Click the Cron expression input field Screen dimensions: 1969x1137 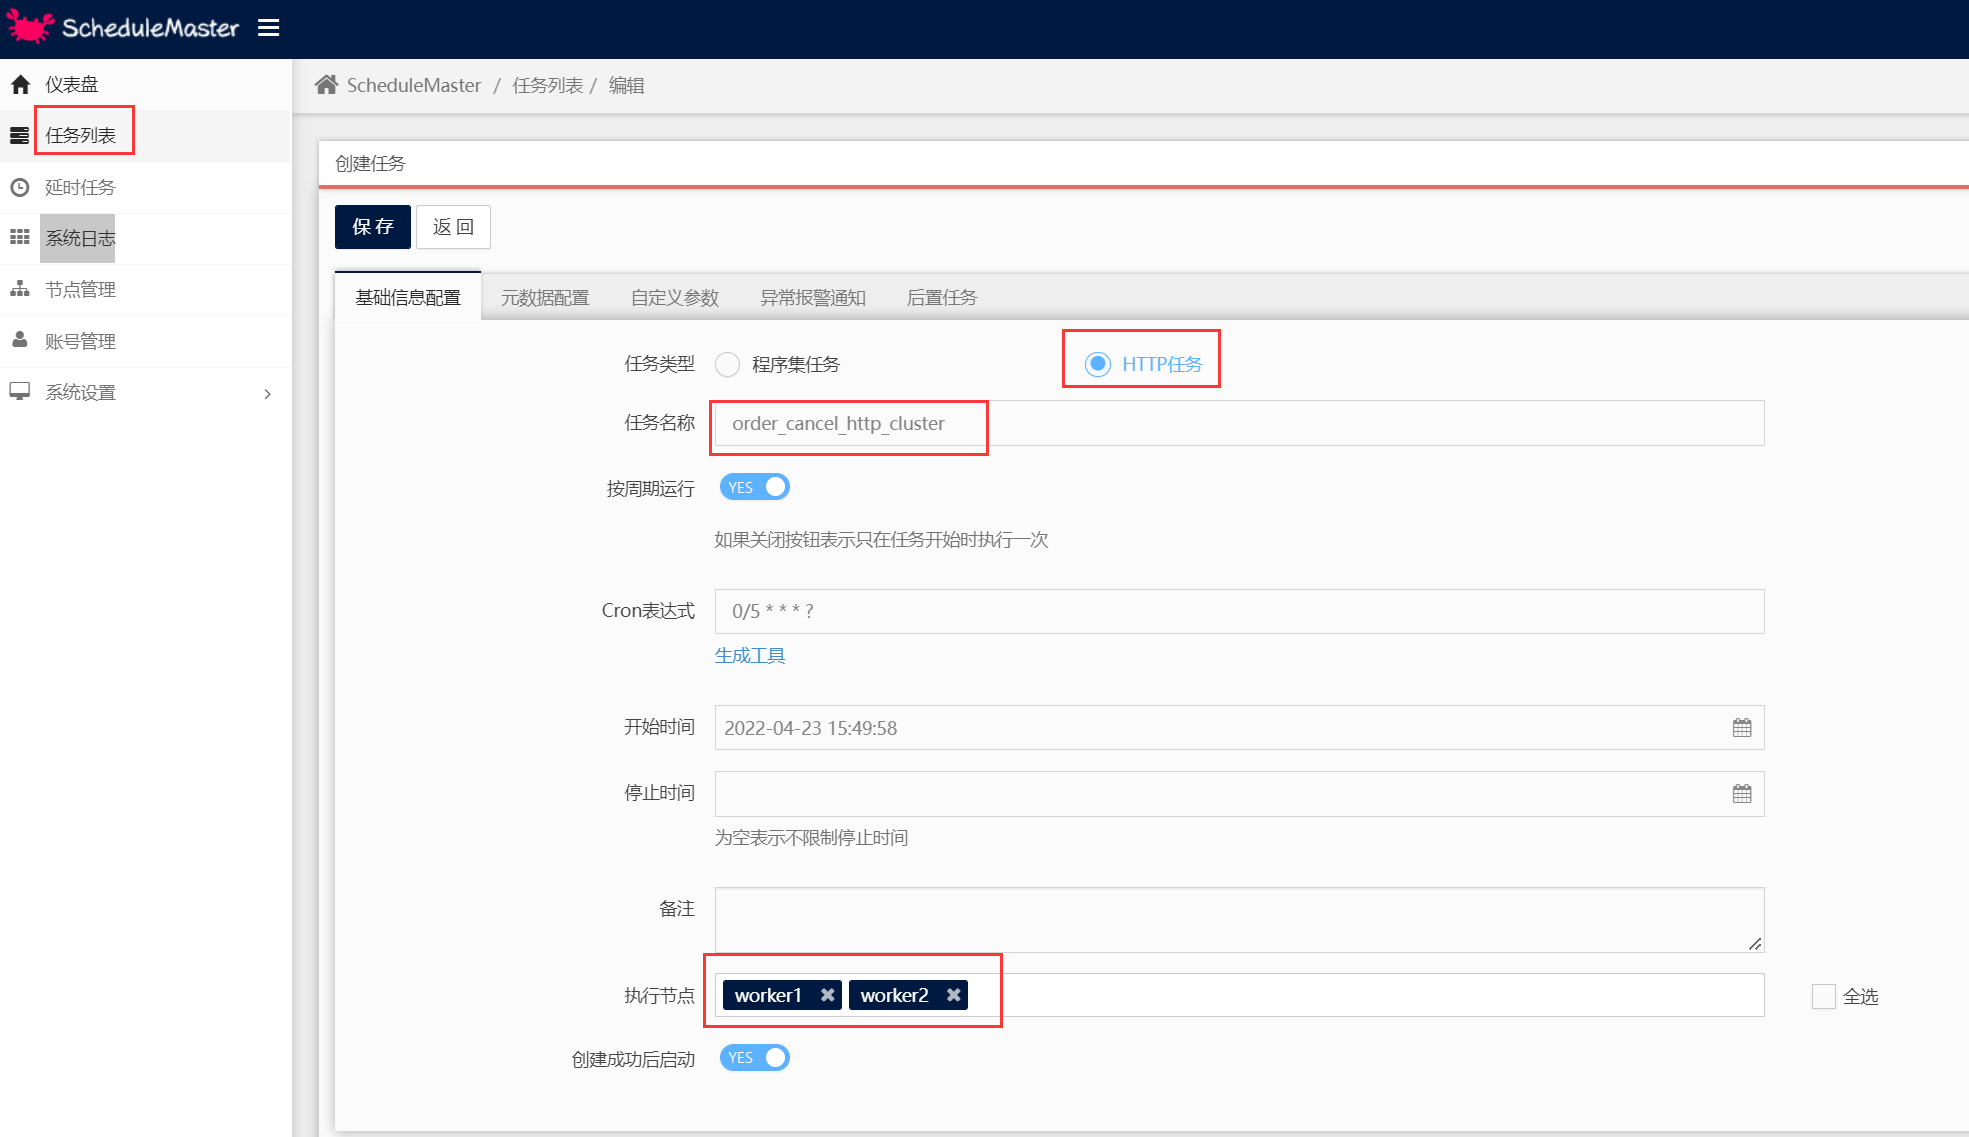(1238, 611)
